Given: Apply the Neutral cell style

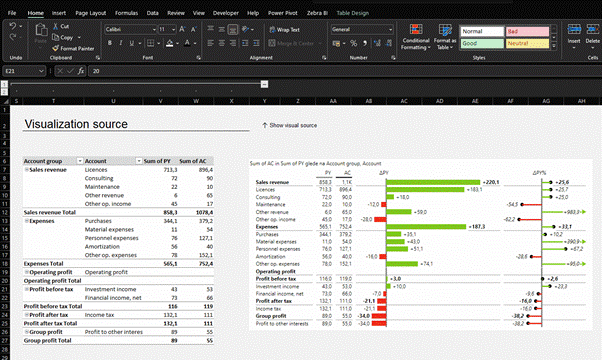Looking at the screenshot, I should pos(527,43).
